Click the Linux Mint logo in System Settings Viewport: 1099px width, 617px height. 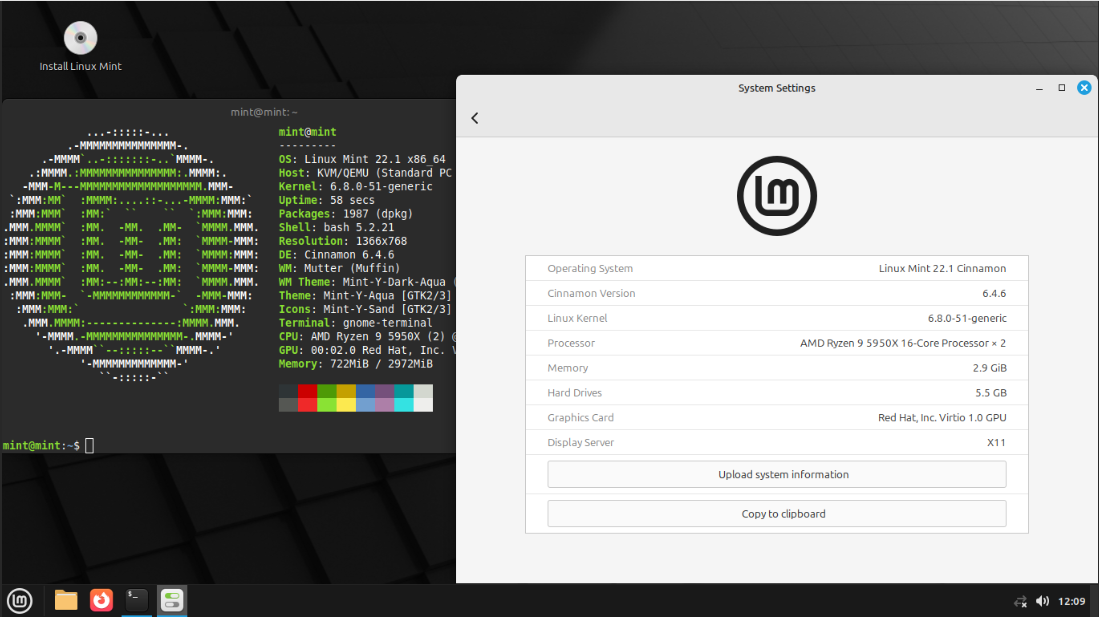(x=776, y=196)
